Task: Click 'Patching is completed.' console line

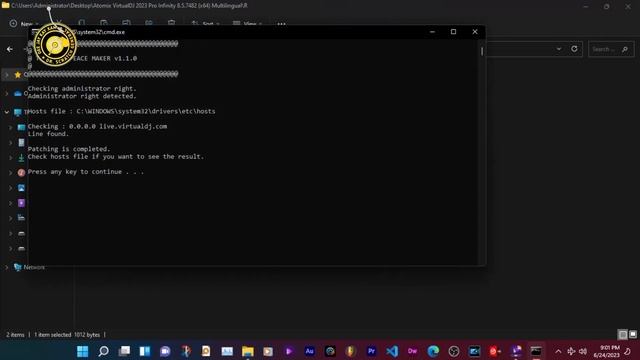Action: coord(69,149)
